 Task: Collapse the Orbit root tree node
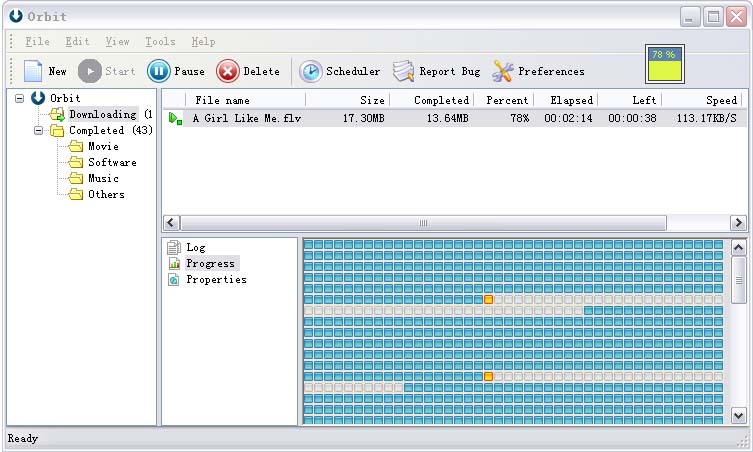pos(19,98)
